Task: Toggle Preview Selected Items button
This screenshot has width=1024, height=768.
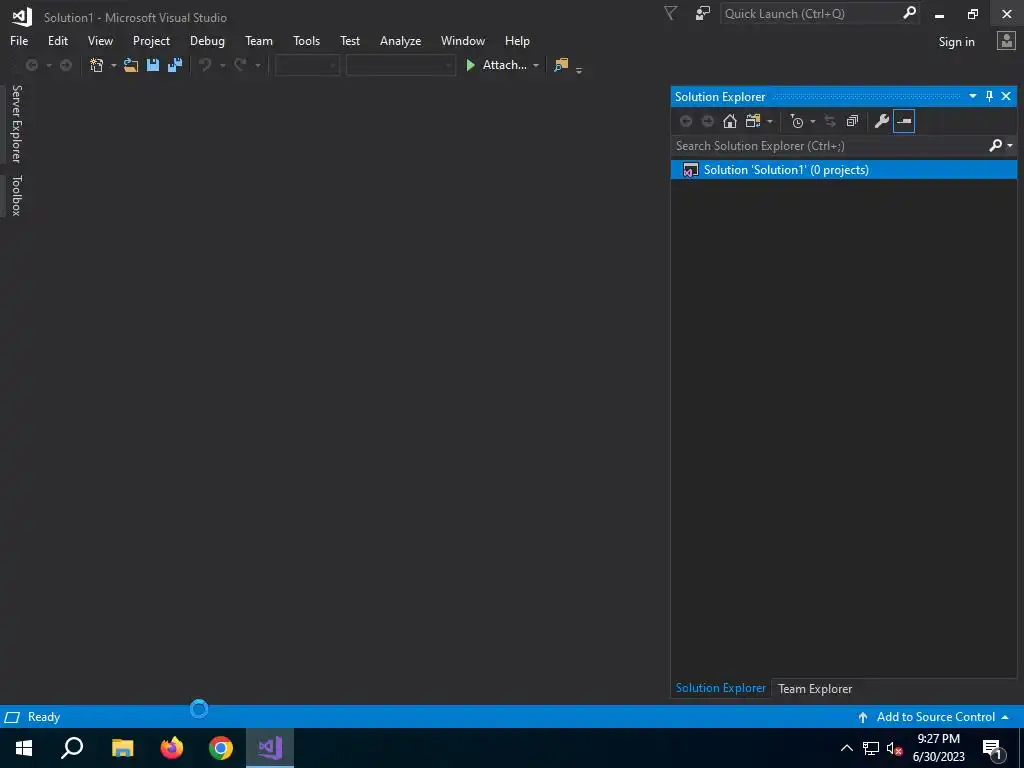Action: click(x=904, y=121)
